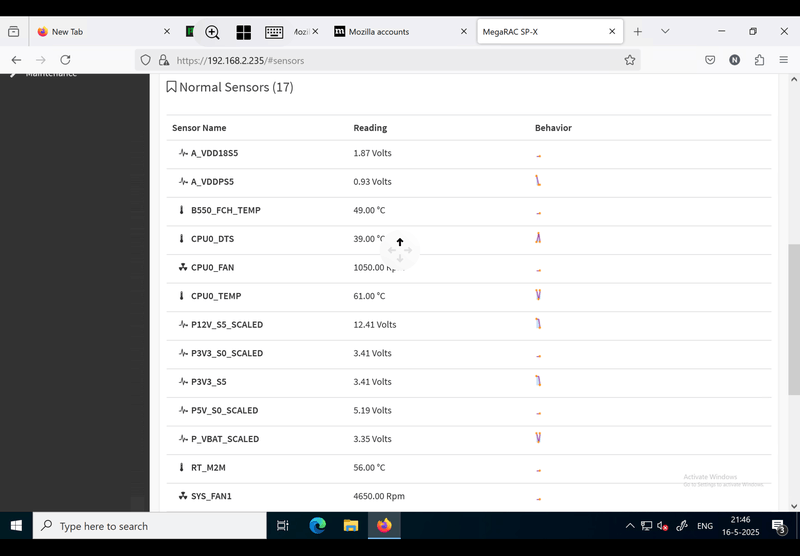The height and width of the screenshot is (556, 800).
Task: Close the New Tab tab
Action: 166,32
